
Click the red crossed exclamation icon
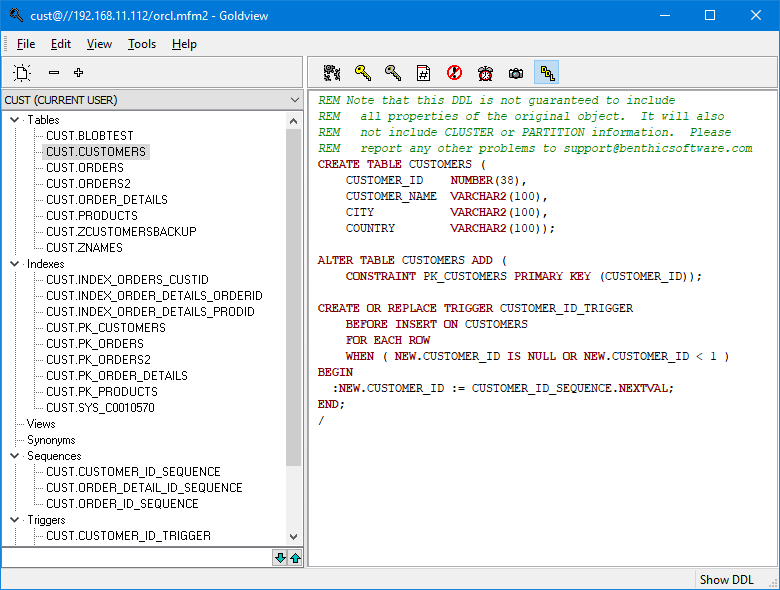click(454, 73)
